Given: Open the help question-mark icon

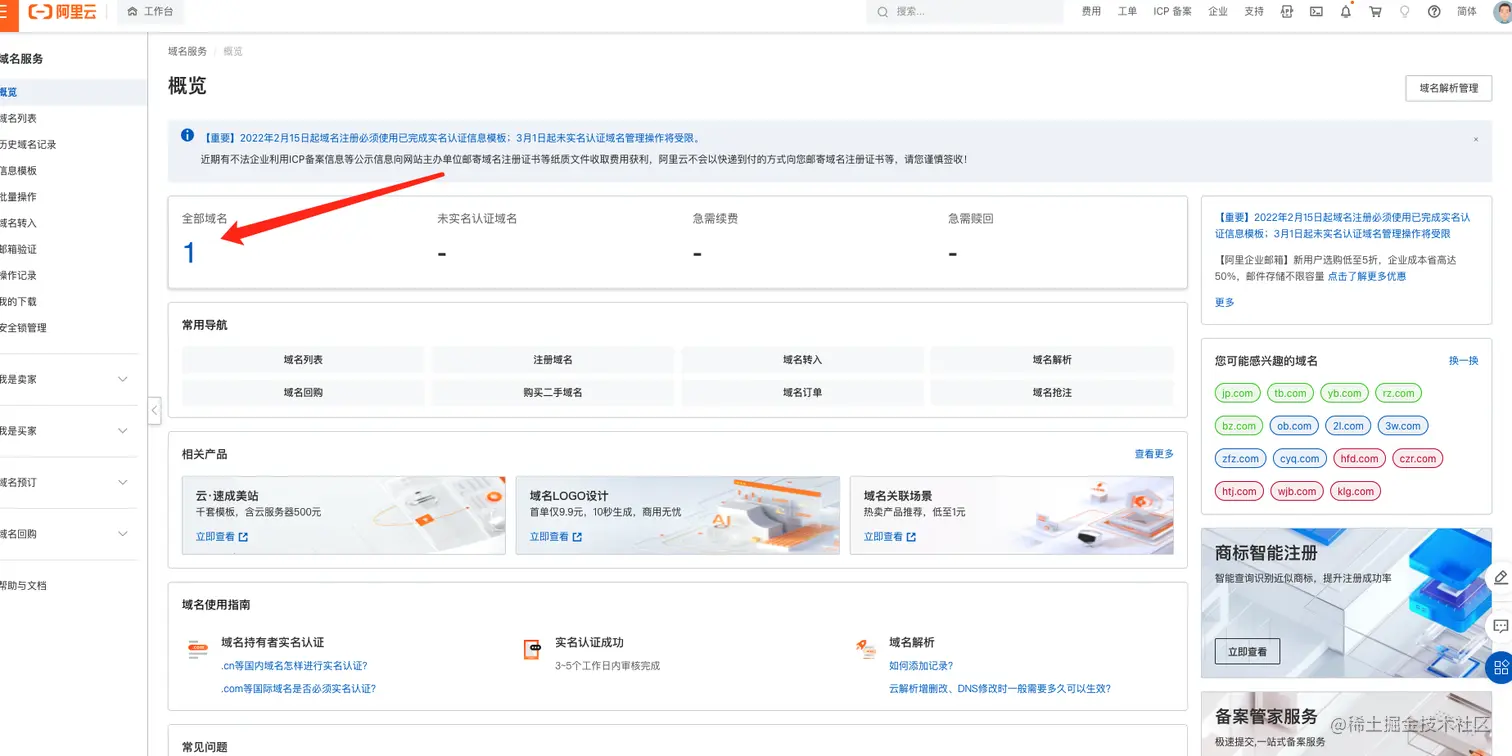Looking at the screenshot, I should coord(1434,12).
